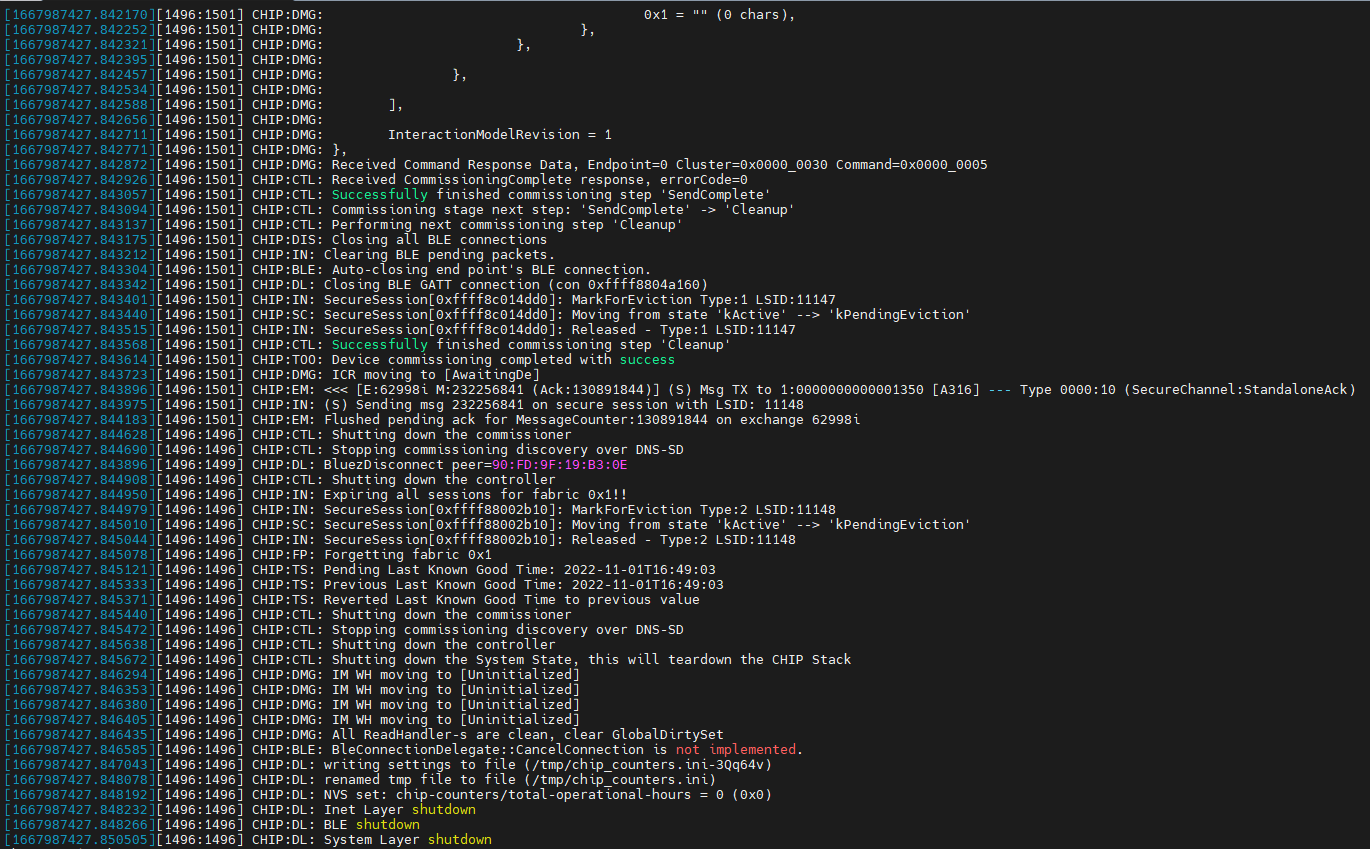Click the 'Inet Layer shutdown' line
This screenshot has width=1370, height=849.
240,810
